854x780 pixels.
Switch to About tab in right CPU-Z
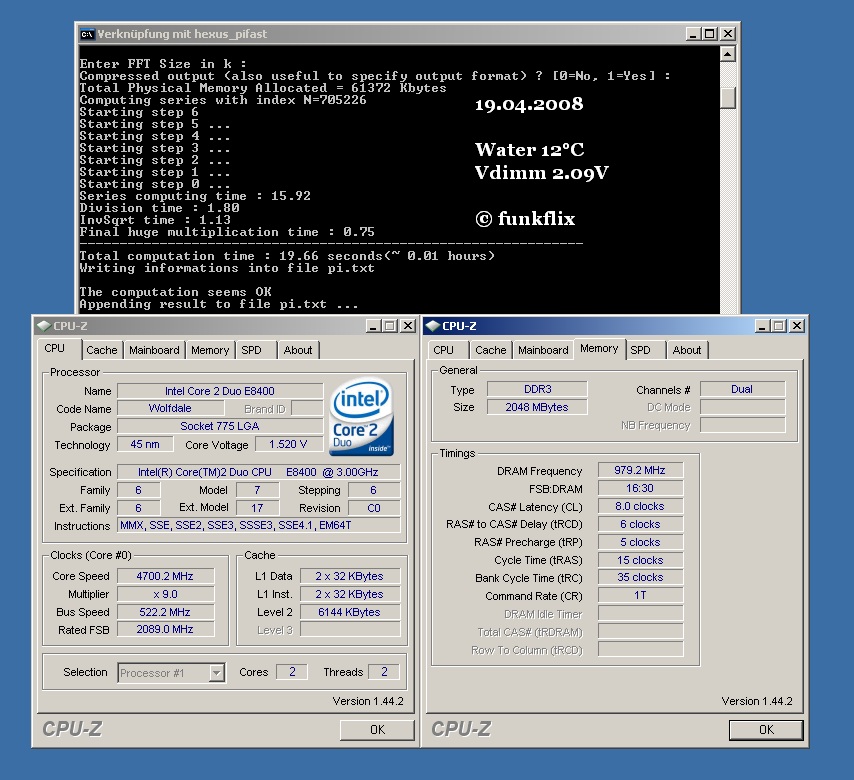point(687,350)
